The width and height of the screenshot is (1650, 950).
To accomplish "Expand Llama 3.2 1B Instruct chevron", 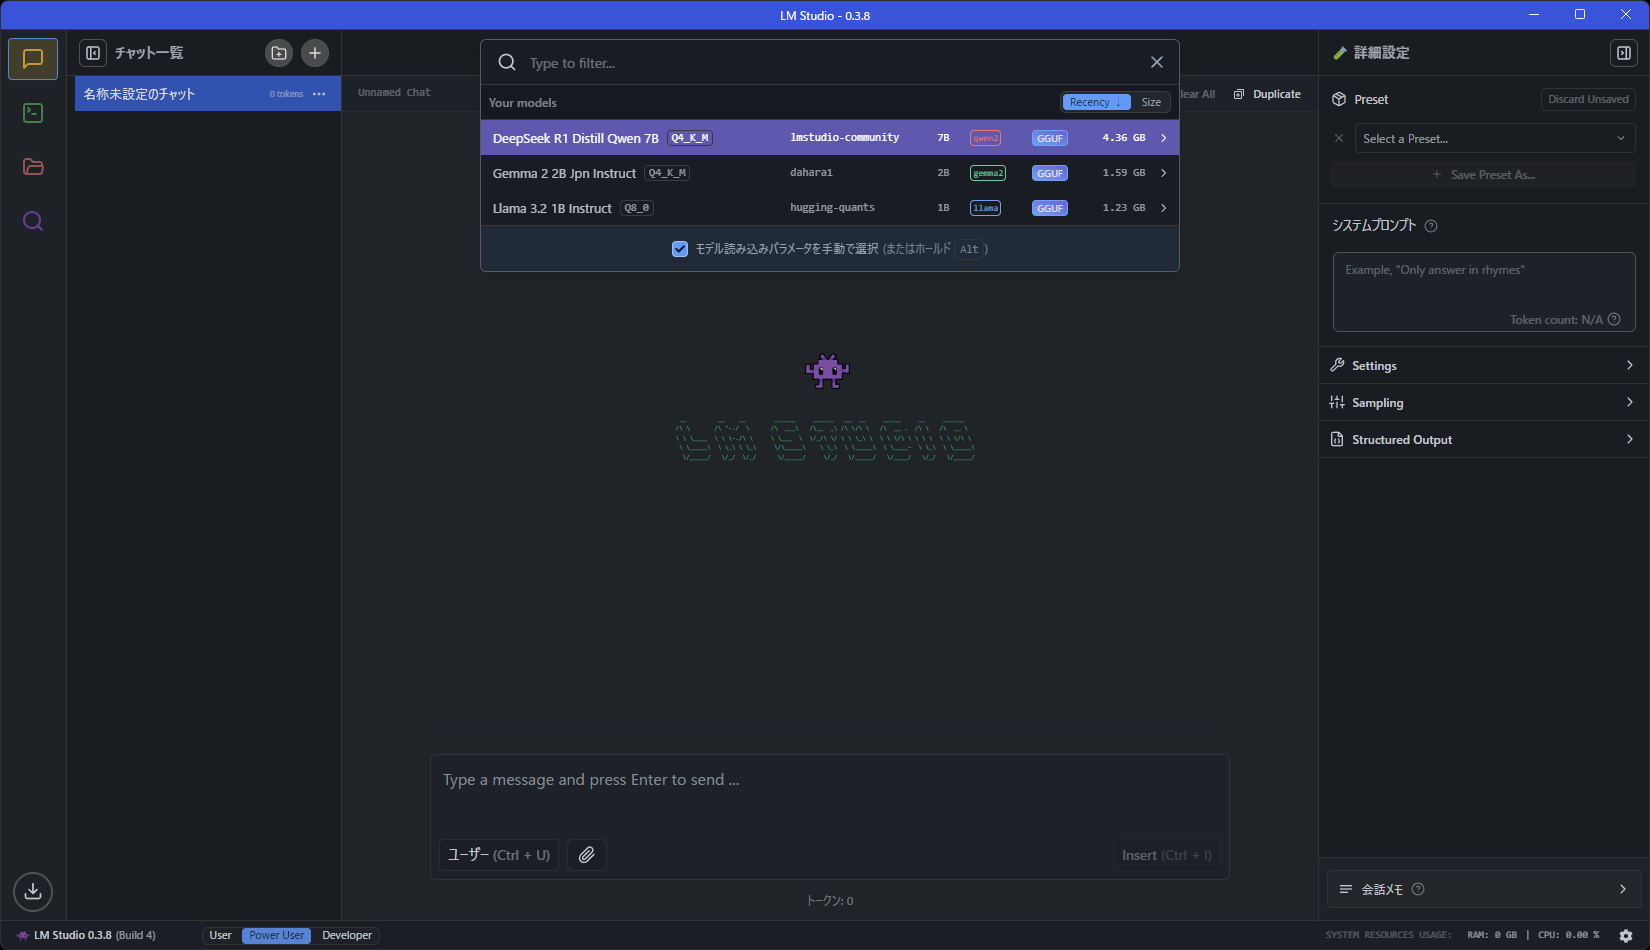I will click(x=1164, y=208).
